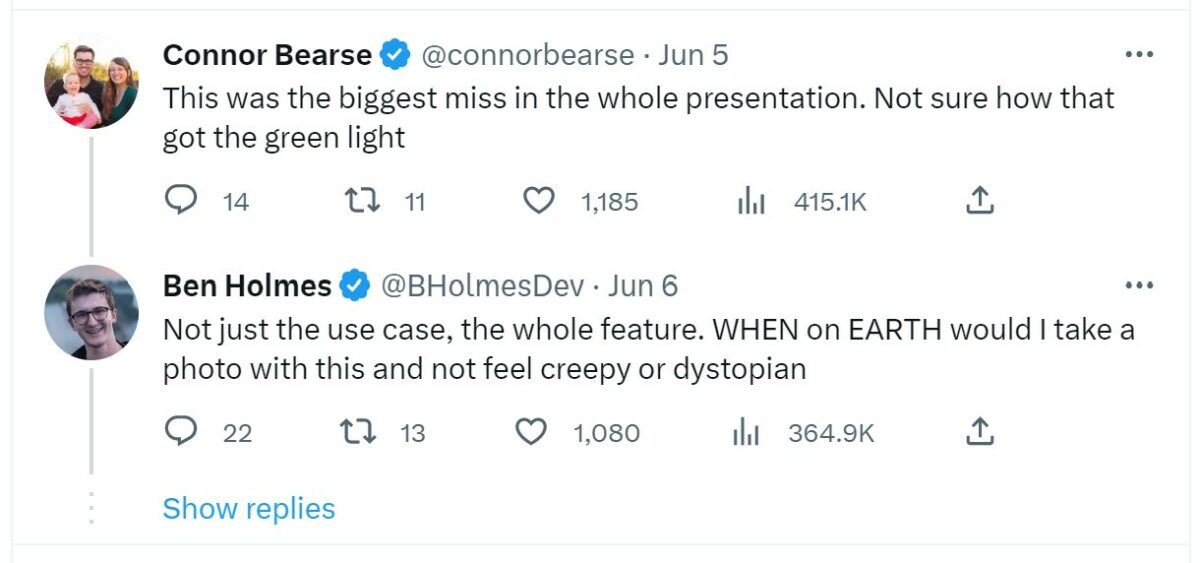Like Ben Holmes's tweet
Image resolution: width=1200 pixels, height=563 pixels.
click(530, 432)
